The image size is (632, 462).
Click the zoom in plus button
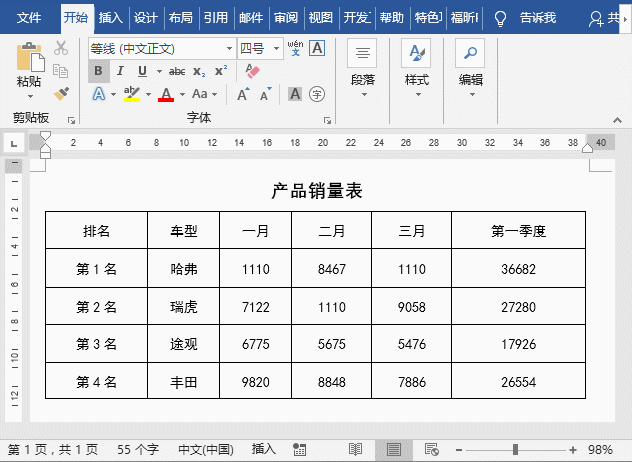(573, 450)
